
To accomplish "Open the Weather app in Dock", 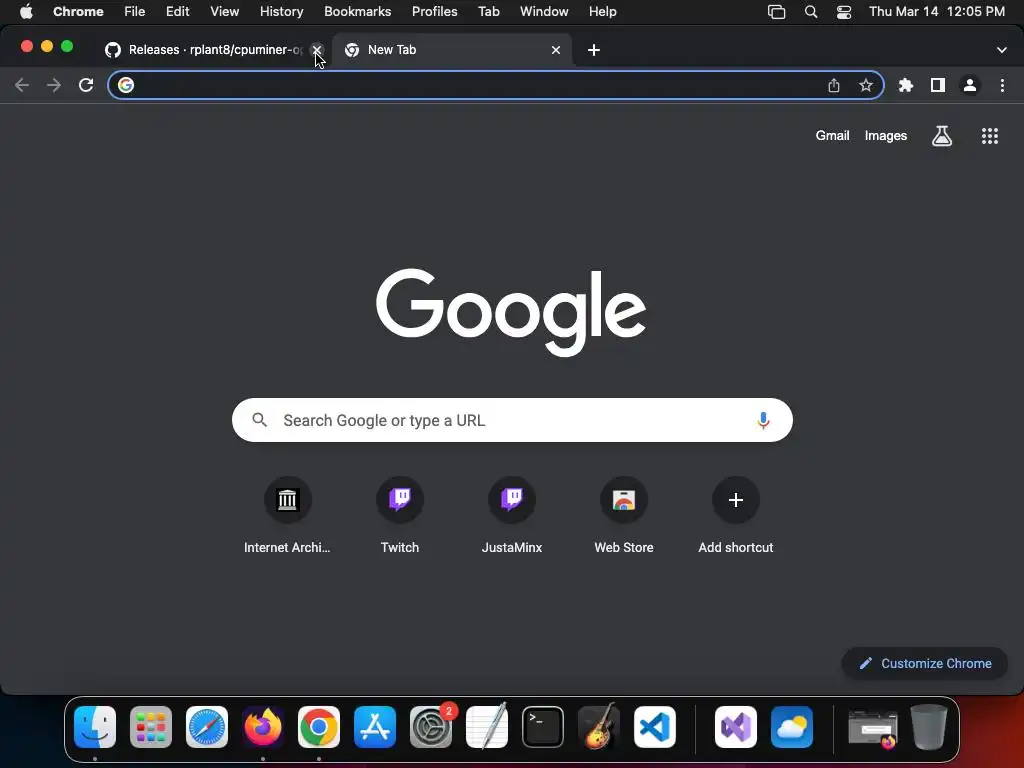I will click(x=792, y=727).
